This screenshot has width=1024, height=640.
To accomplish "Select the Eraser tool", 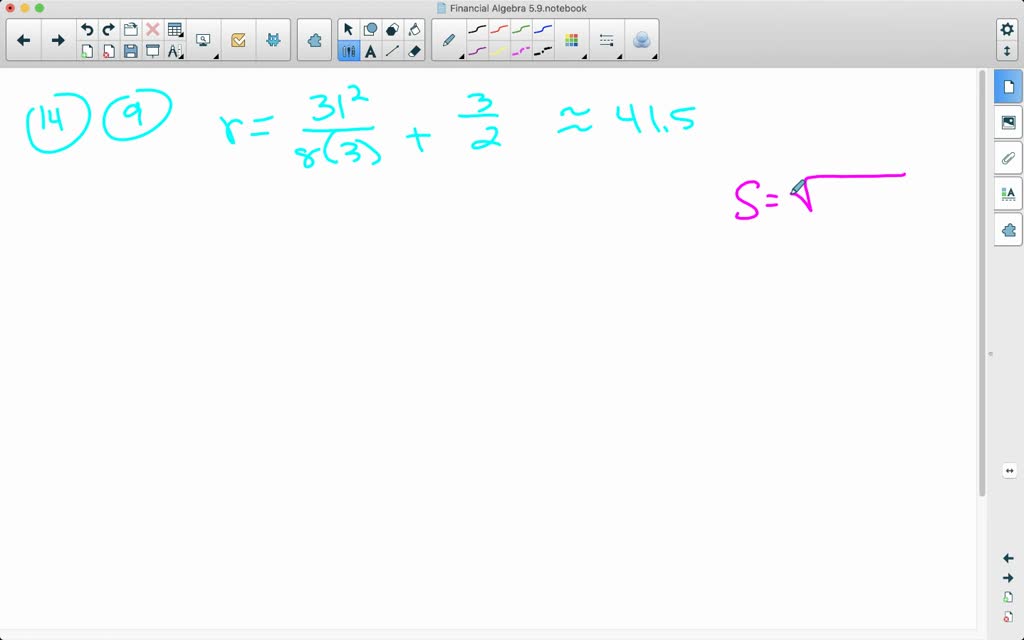I will tap(414, 51).
